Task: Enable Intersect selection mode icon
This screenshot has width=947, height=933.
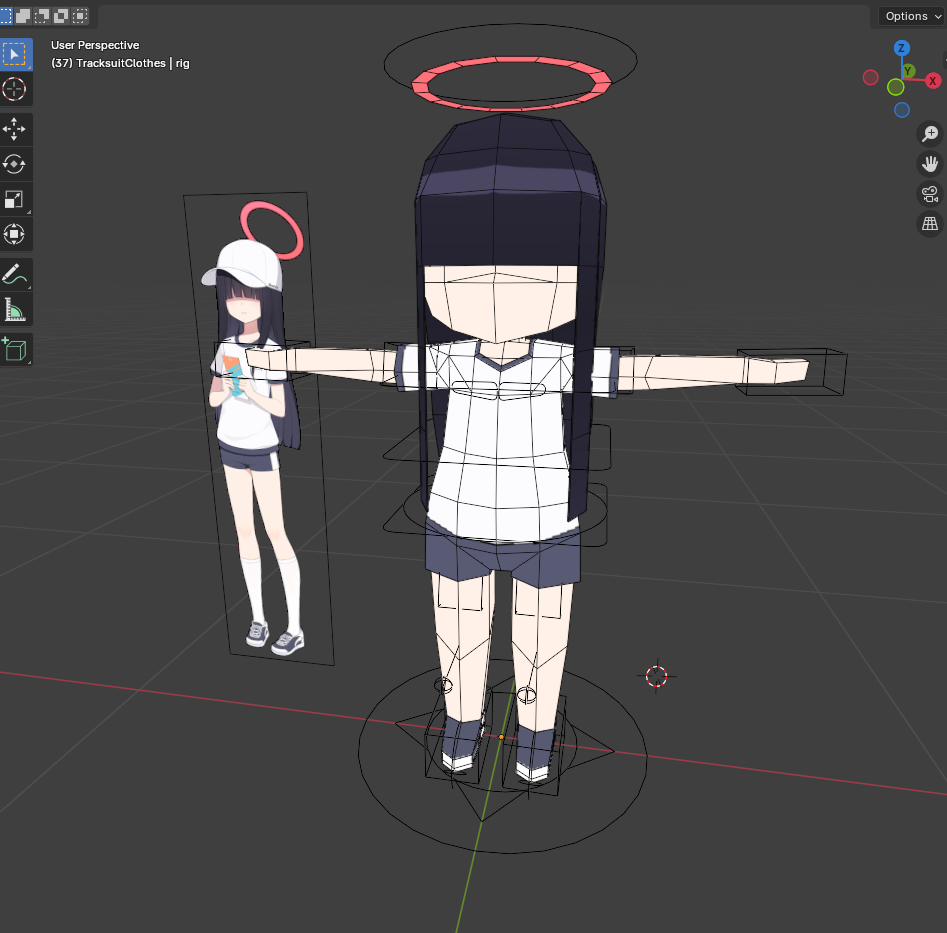Action: pos(80,15)
